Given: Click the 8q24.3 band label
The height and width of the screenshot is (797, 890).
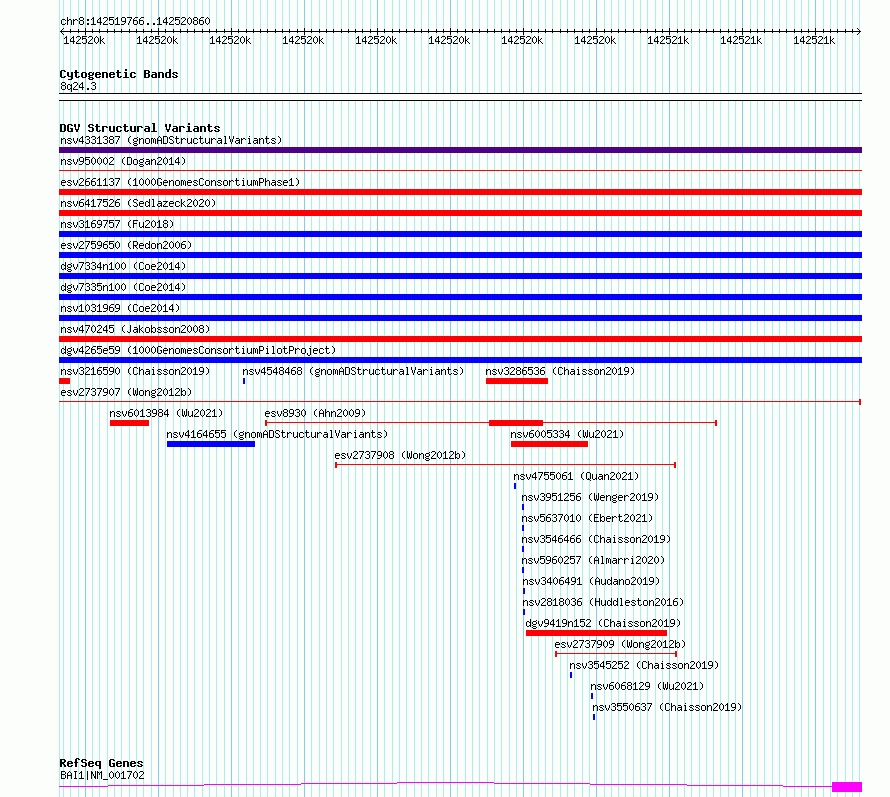Looking at the screenshot, I should tap(78, 86).
